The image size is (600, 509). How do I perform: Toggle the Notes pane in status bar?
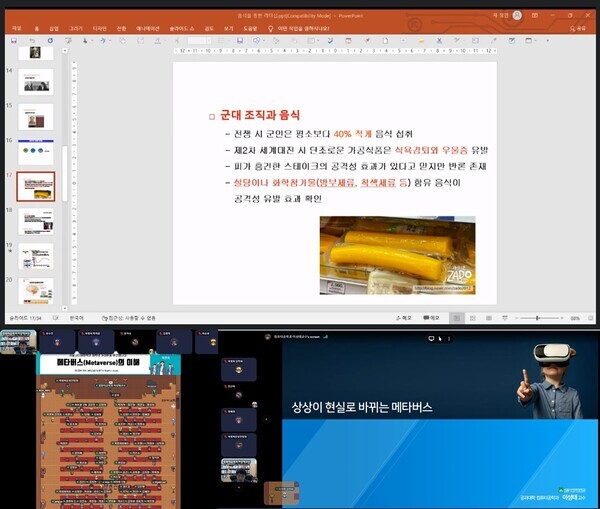tap(405, 318)
